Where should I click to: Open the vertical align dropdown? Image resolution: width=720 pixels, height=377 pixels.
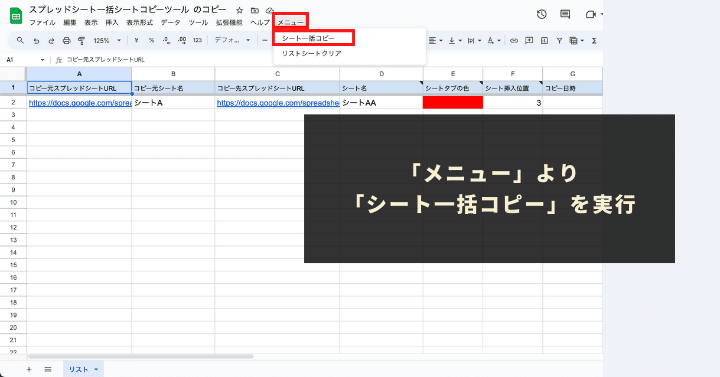click(455, 40)
